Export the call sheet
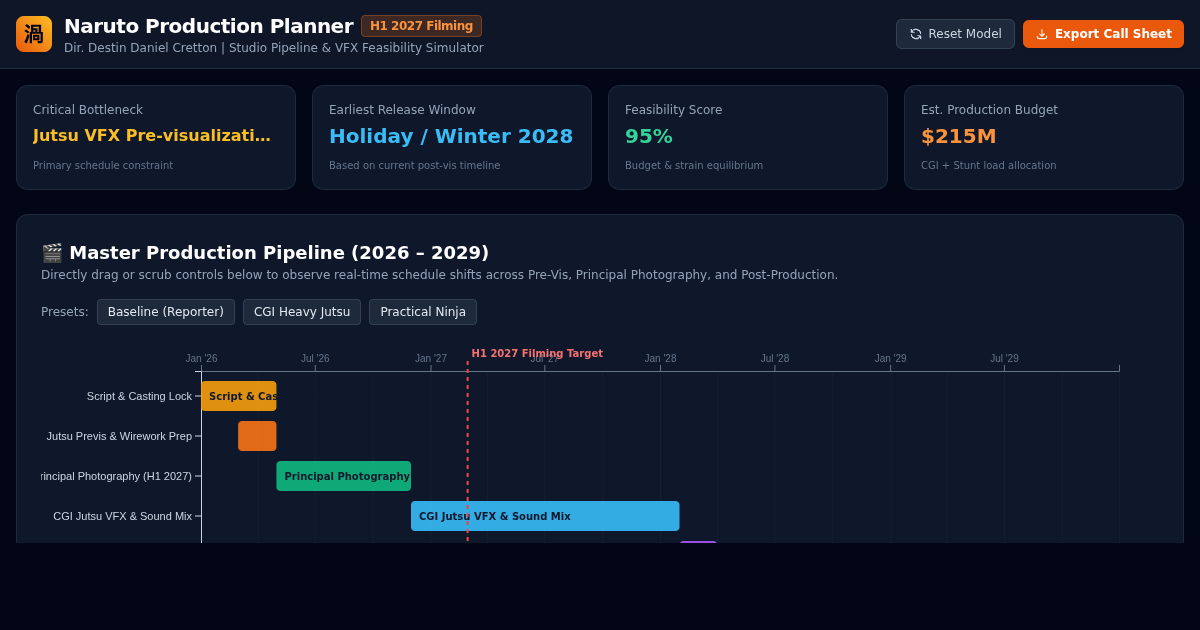This screenshot has height=630, width=1200. [x=1103, y=34]
